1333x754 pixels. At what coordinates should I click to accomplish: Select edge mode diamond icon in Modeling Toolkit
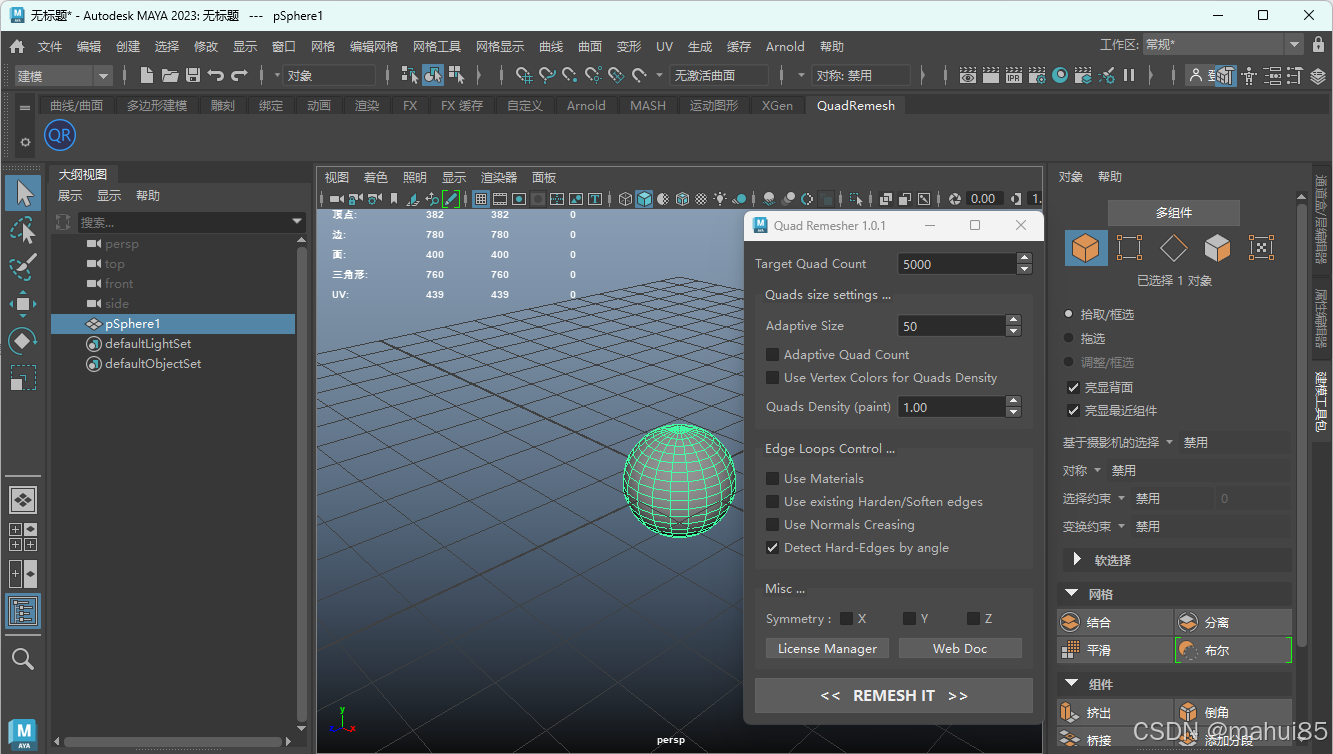(x=1173, y=247)
